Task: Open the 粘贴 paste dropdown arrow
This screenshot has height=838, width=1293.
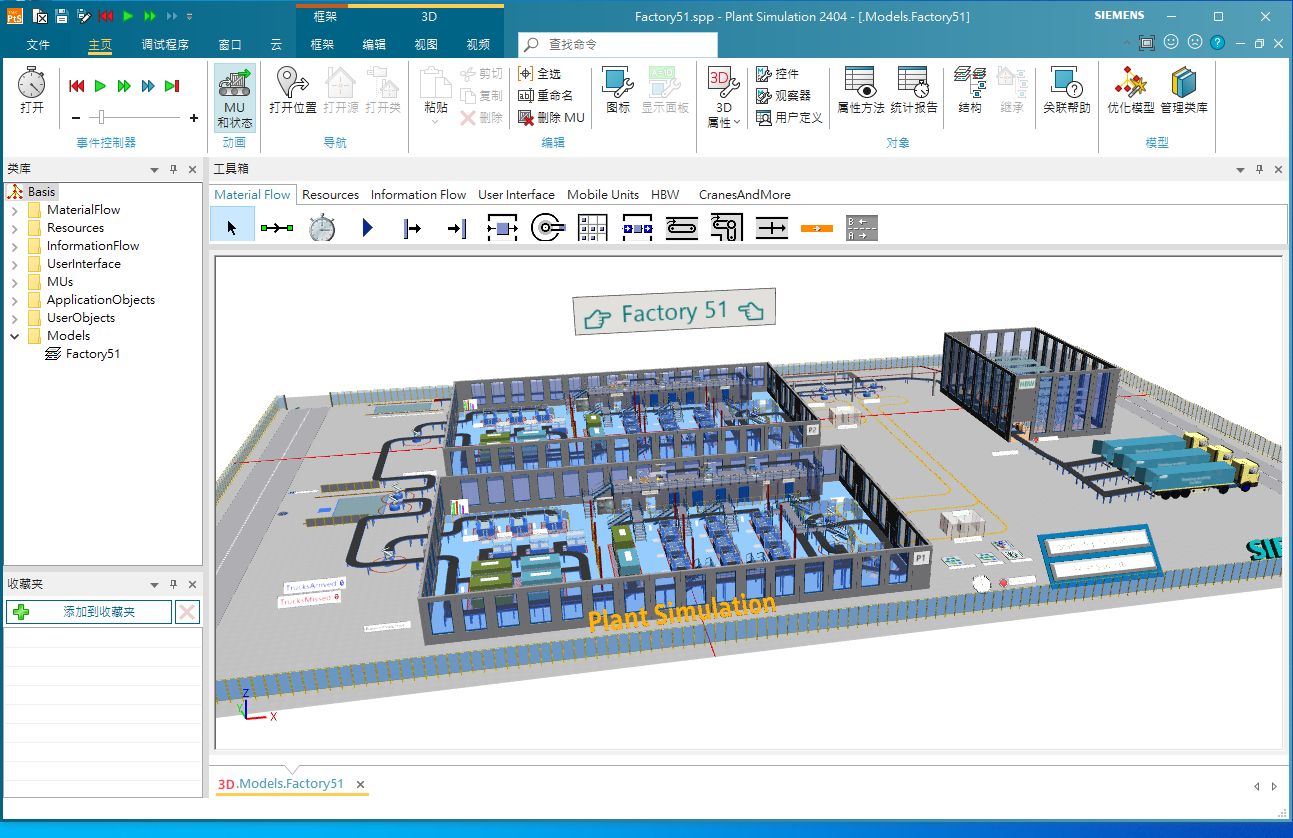Action: pos(435,121)
